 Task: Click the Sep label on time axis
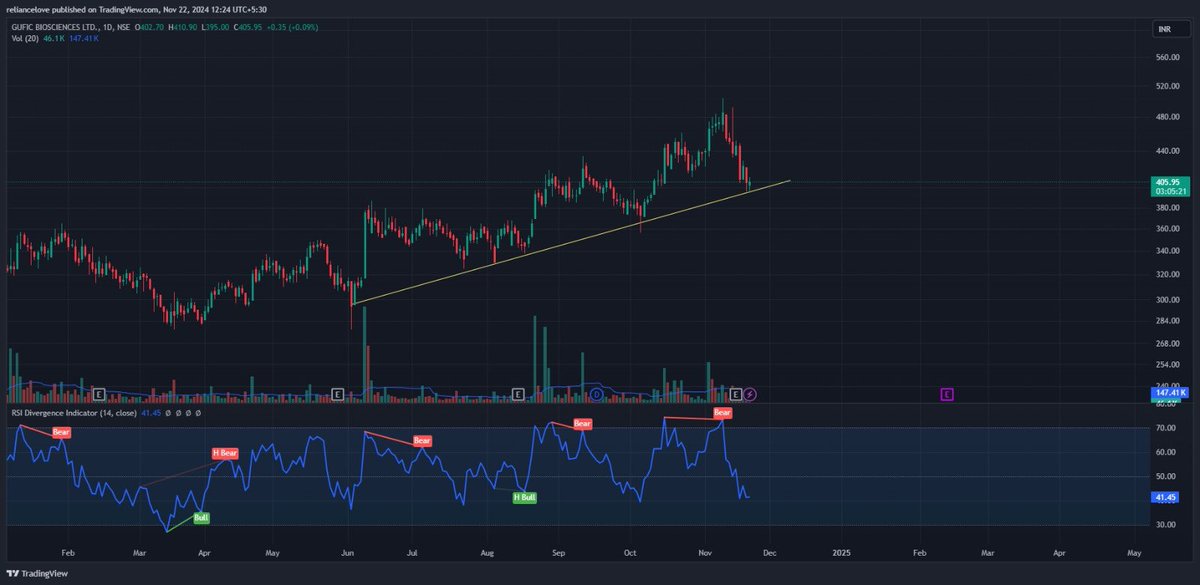pyautogui.click(x=559, y=551)
